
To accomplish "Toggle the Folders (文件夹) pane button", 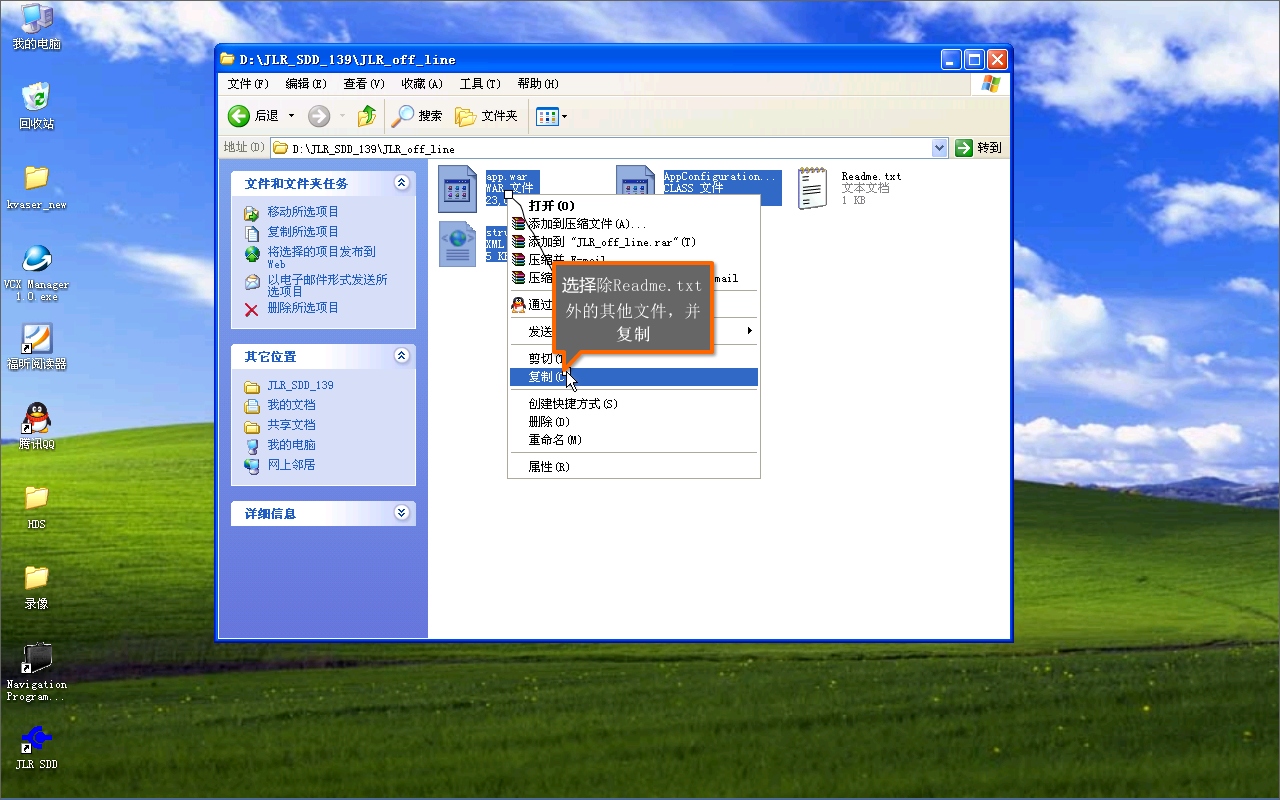I will pyautogui.click(x=487, y=116).
